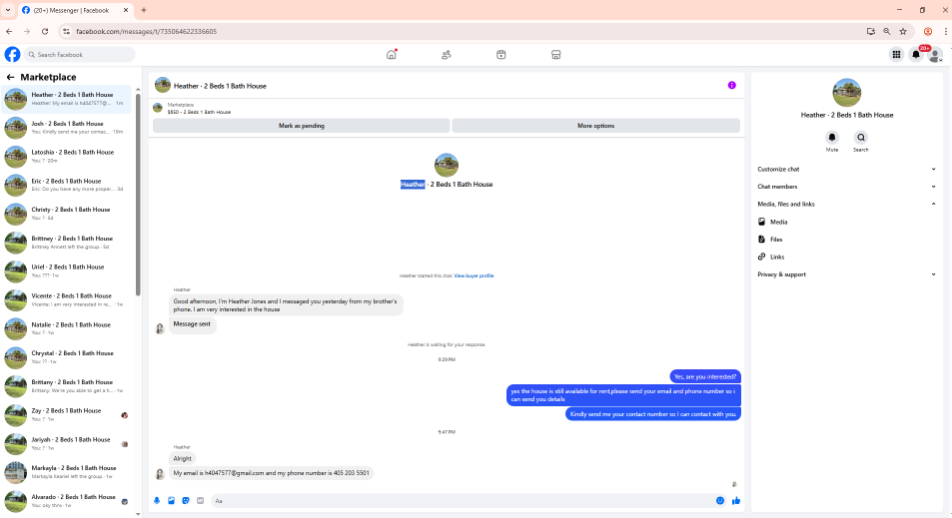Open the Jariyah conversation
952x518 pixels.
66,443
